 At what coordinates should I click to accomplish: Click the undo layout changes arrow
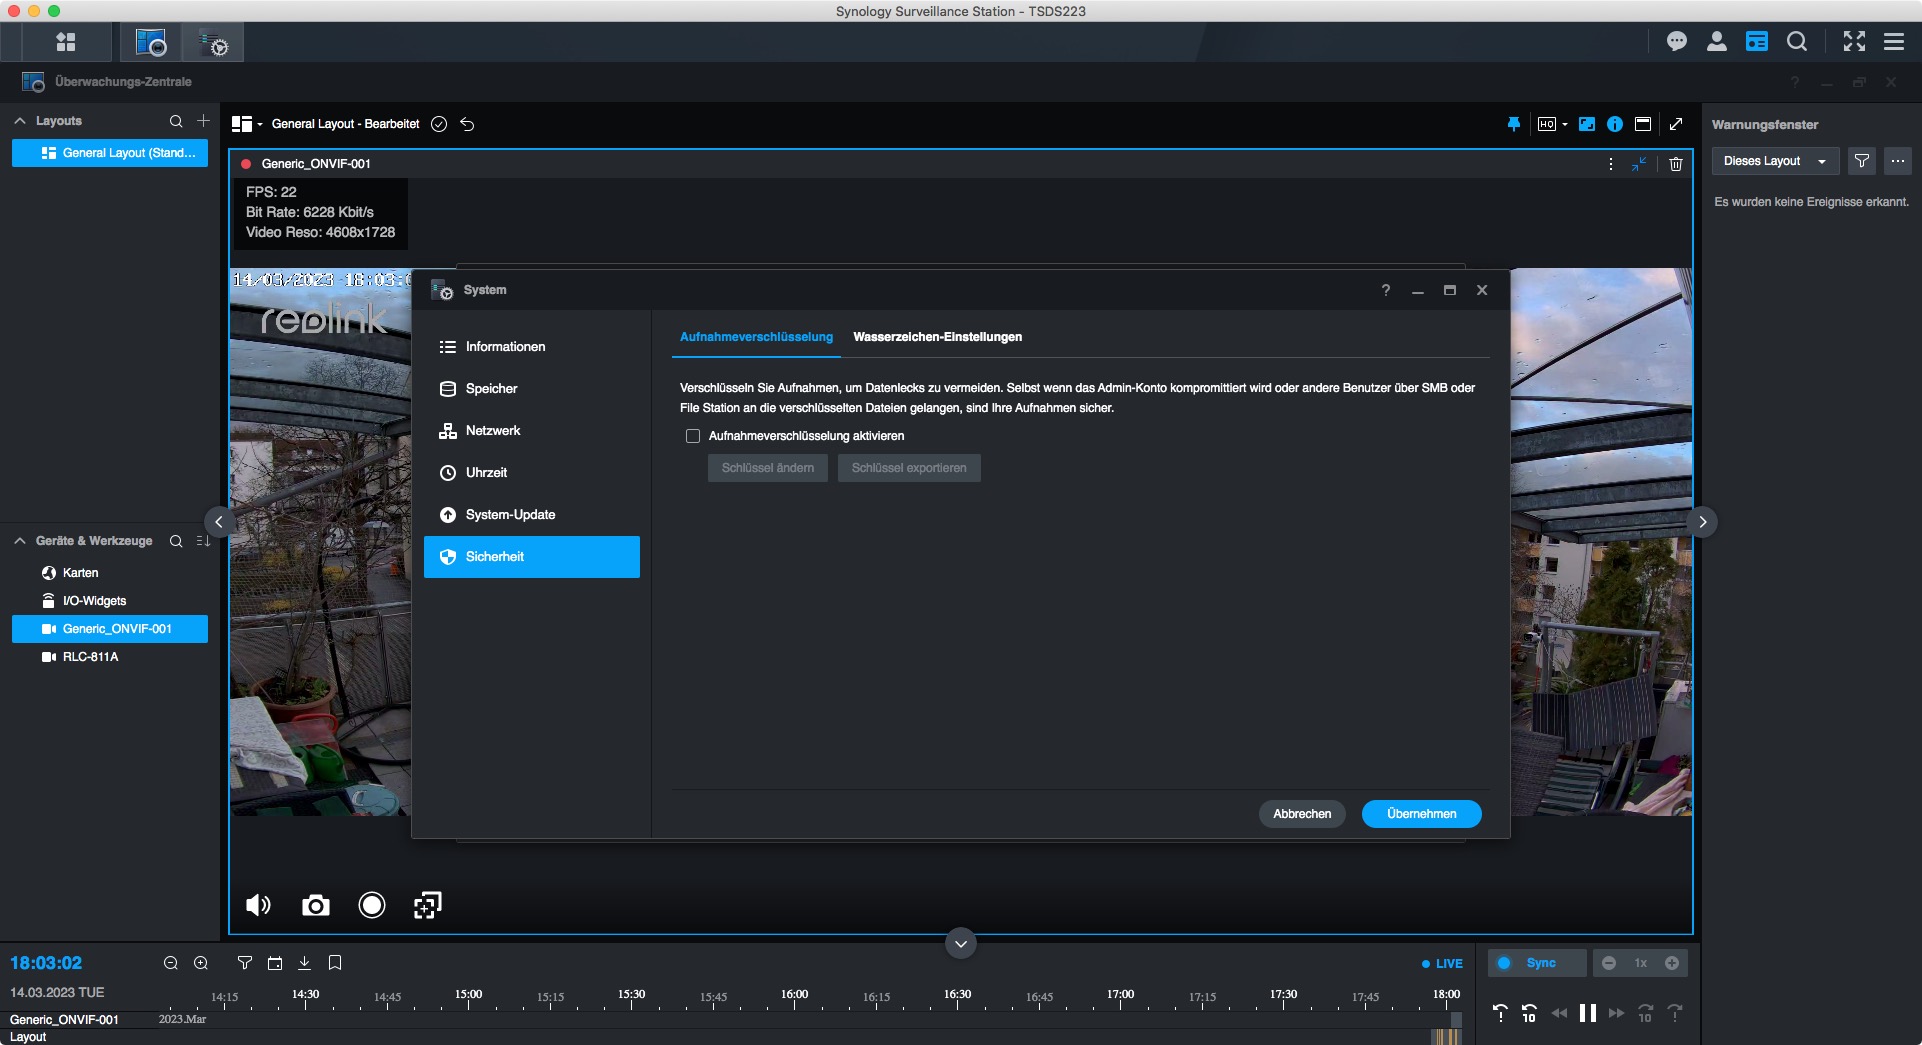(x=467, y=124)
